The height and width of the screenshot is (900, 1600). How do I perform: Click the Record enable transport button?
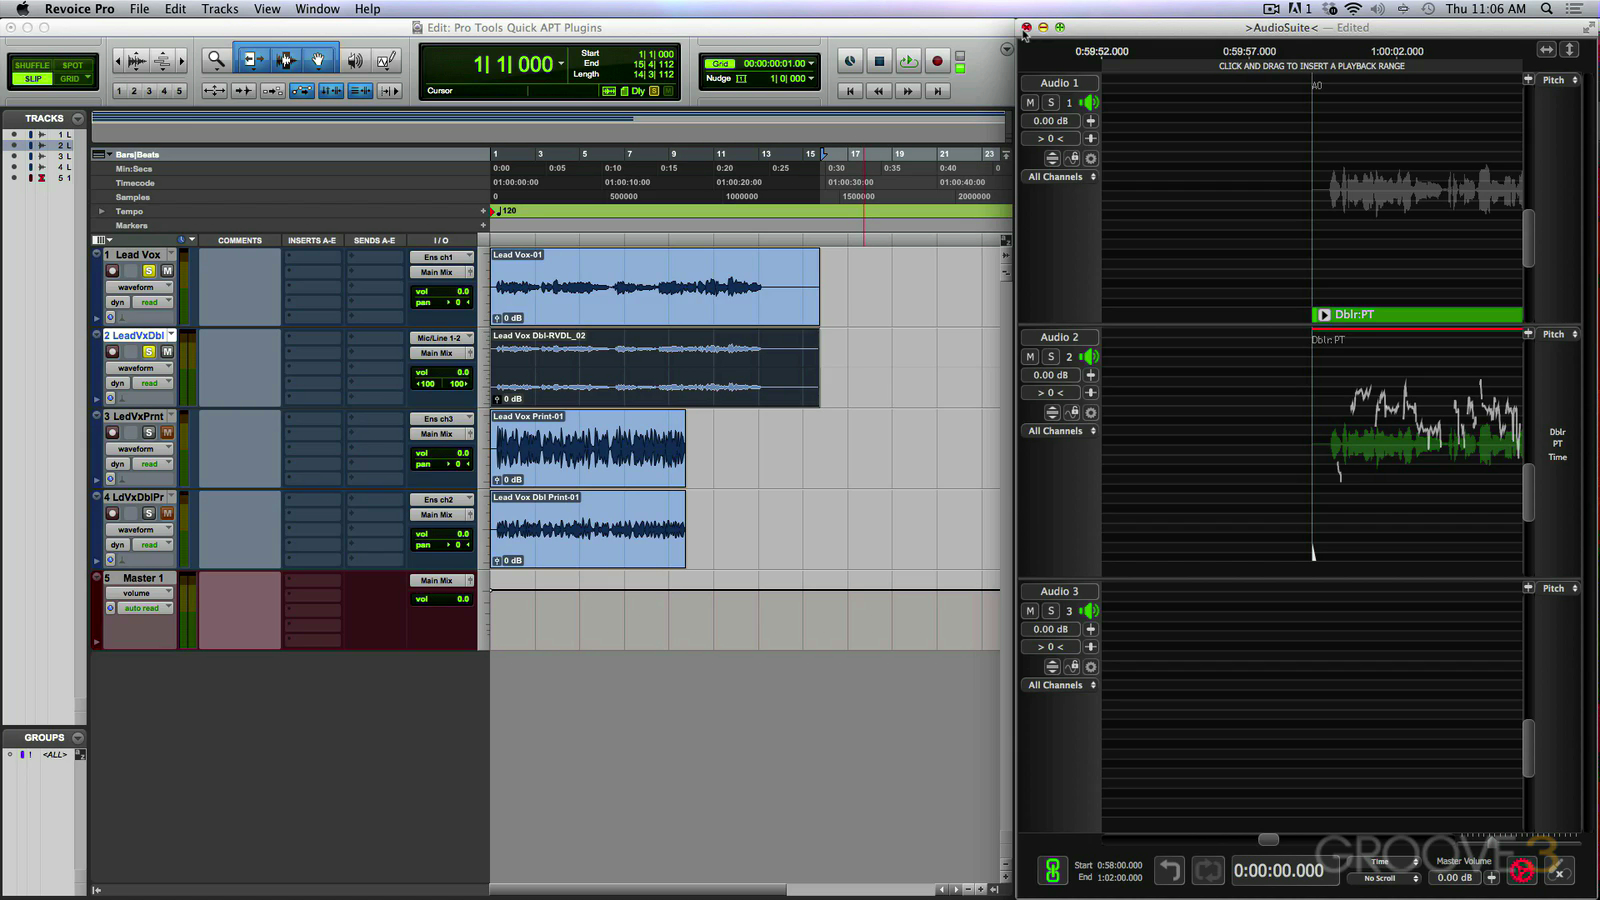click(x=937, y=61)
